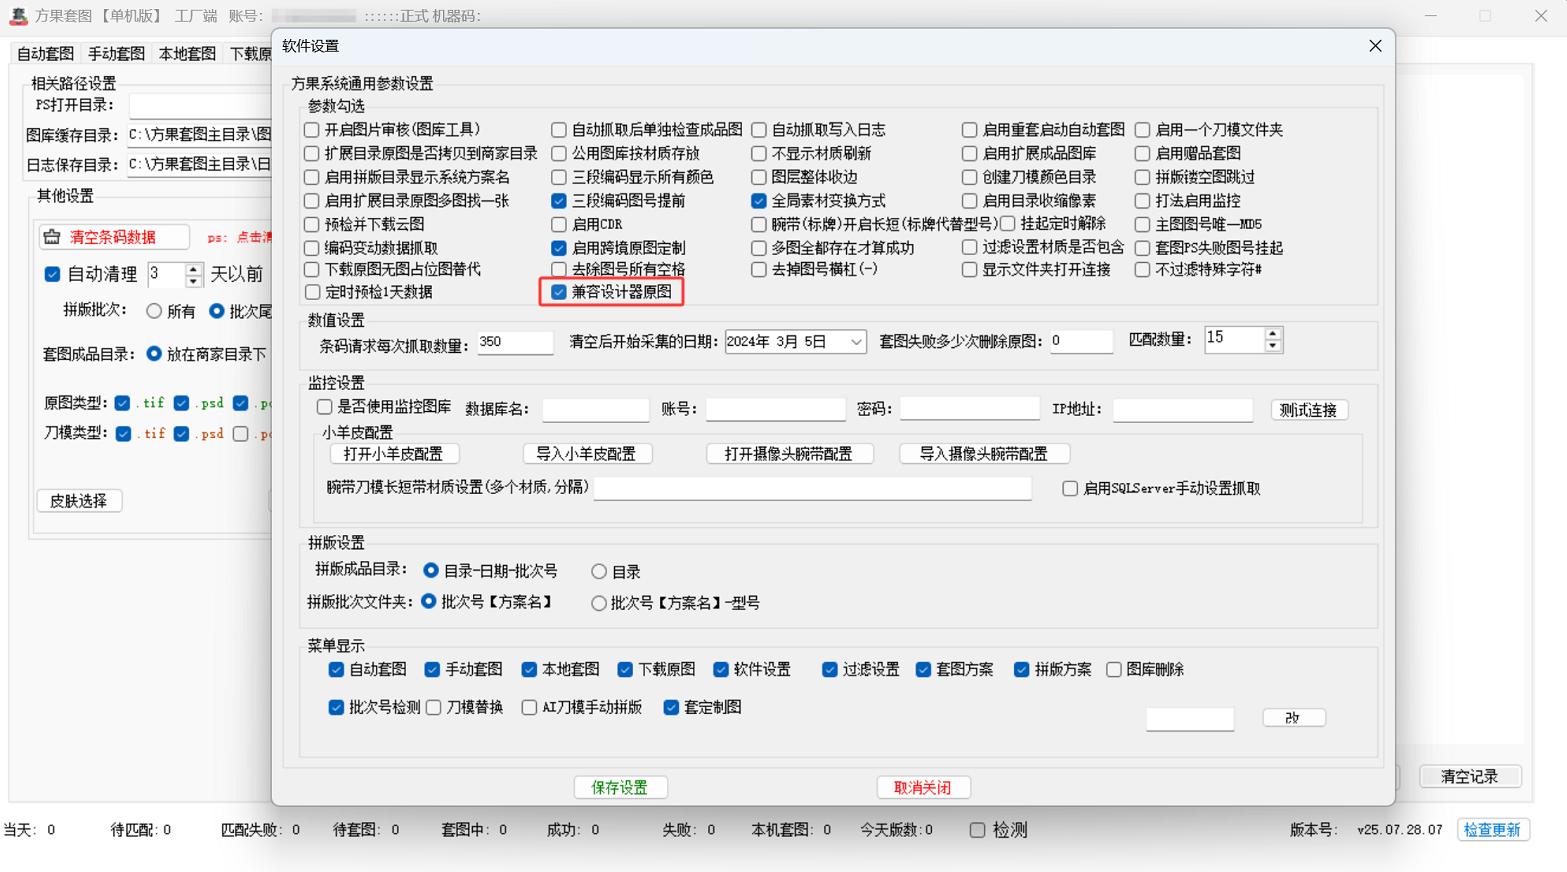Increase the 自动清理 days spinner
This screenshot has height=872, width=1567.
point(193,268)
